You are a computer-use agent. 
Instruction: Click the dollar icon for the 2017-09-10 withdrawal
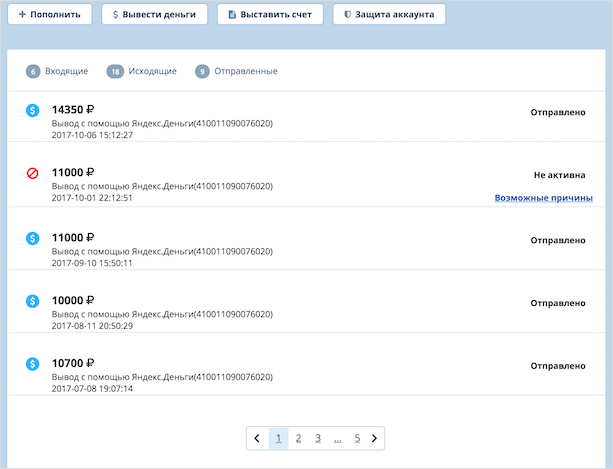(x=33, y=238)
